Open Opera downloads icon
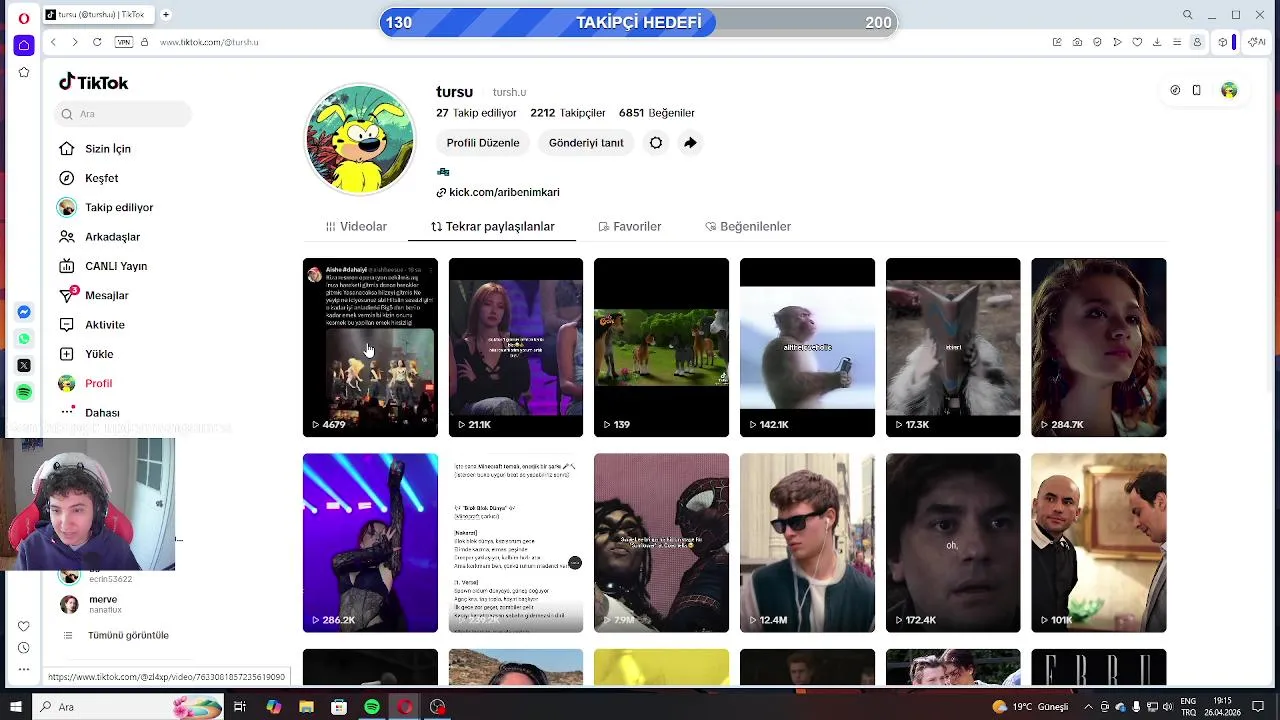1280x720 pixels. [1157, 42]
